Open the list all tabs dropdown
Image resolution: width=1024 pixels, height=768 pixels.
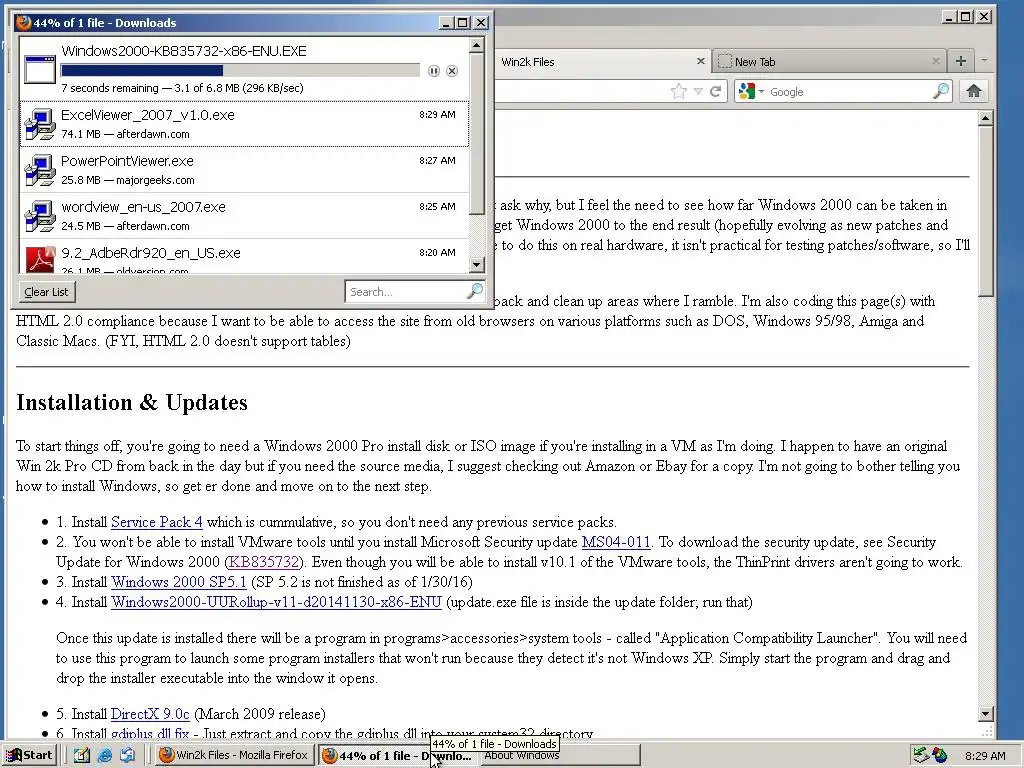point(984,61)
